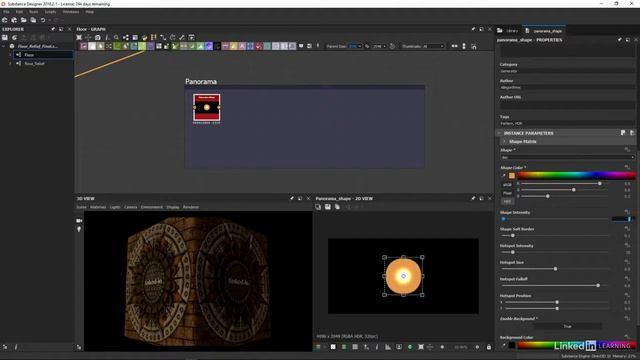
Task: Click the info icon in graph toolbar
Action: (107, 38)
